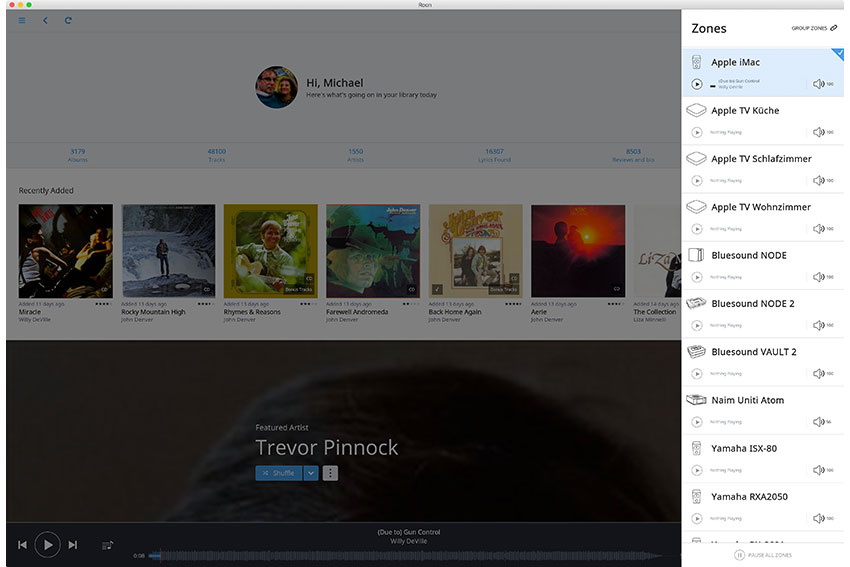Open Bluesound VAULT 2 volume control
Viewport: 850px width, 567px height.
pos(819,373)
